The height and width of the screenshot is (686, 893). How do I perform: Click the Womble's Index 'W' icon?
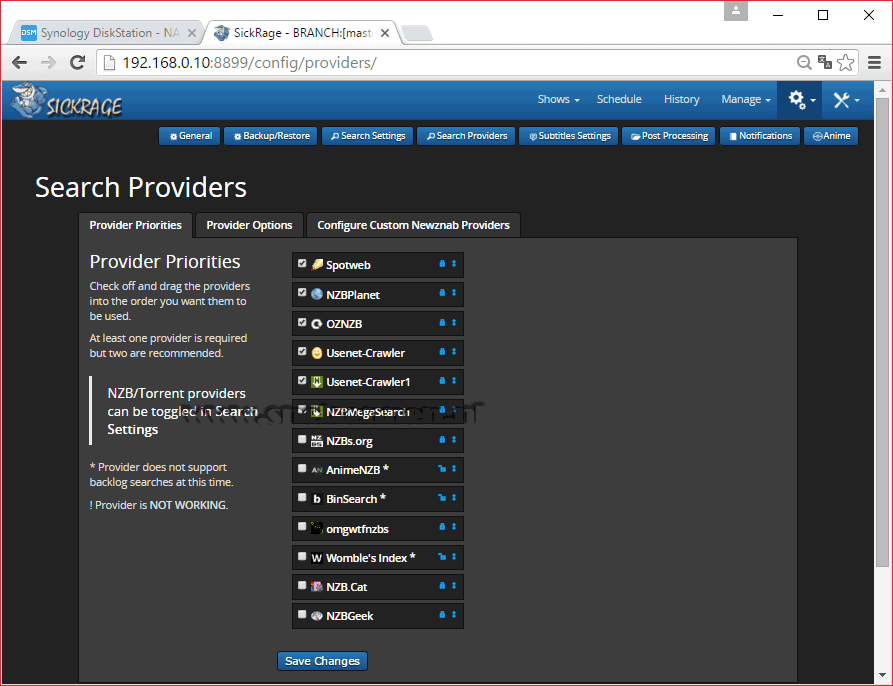[x=317, y=558]
